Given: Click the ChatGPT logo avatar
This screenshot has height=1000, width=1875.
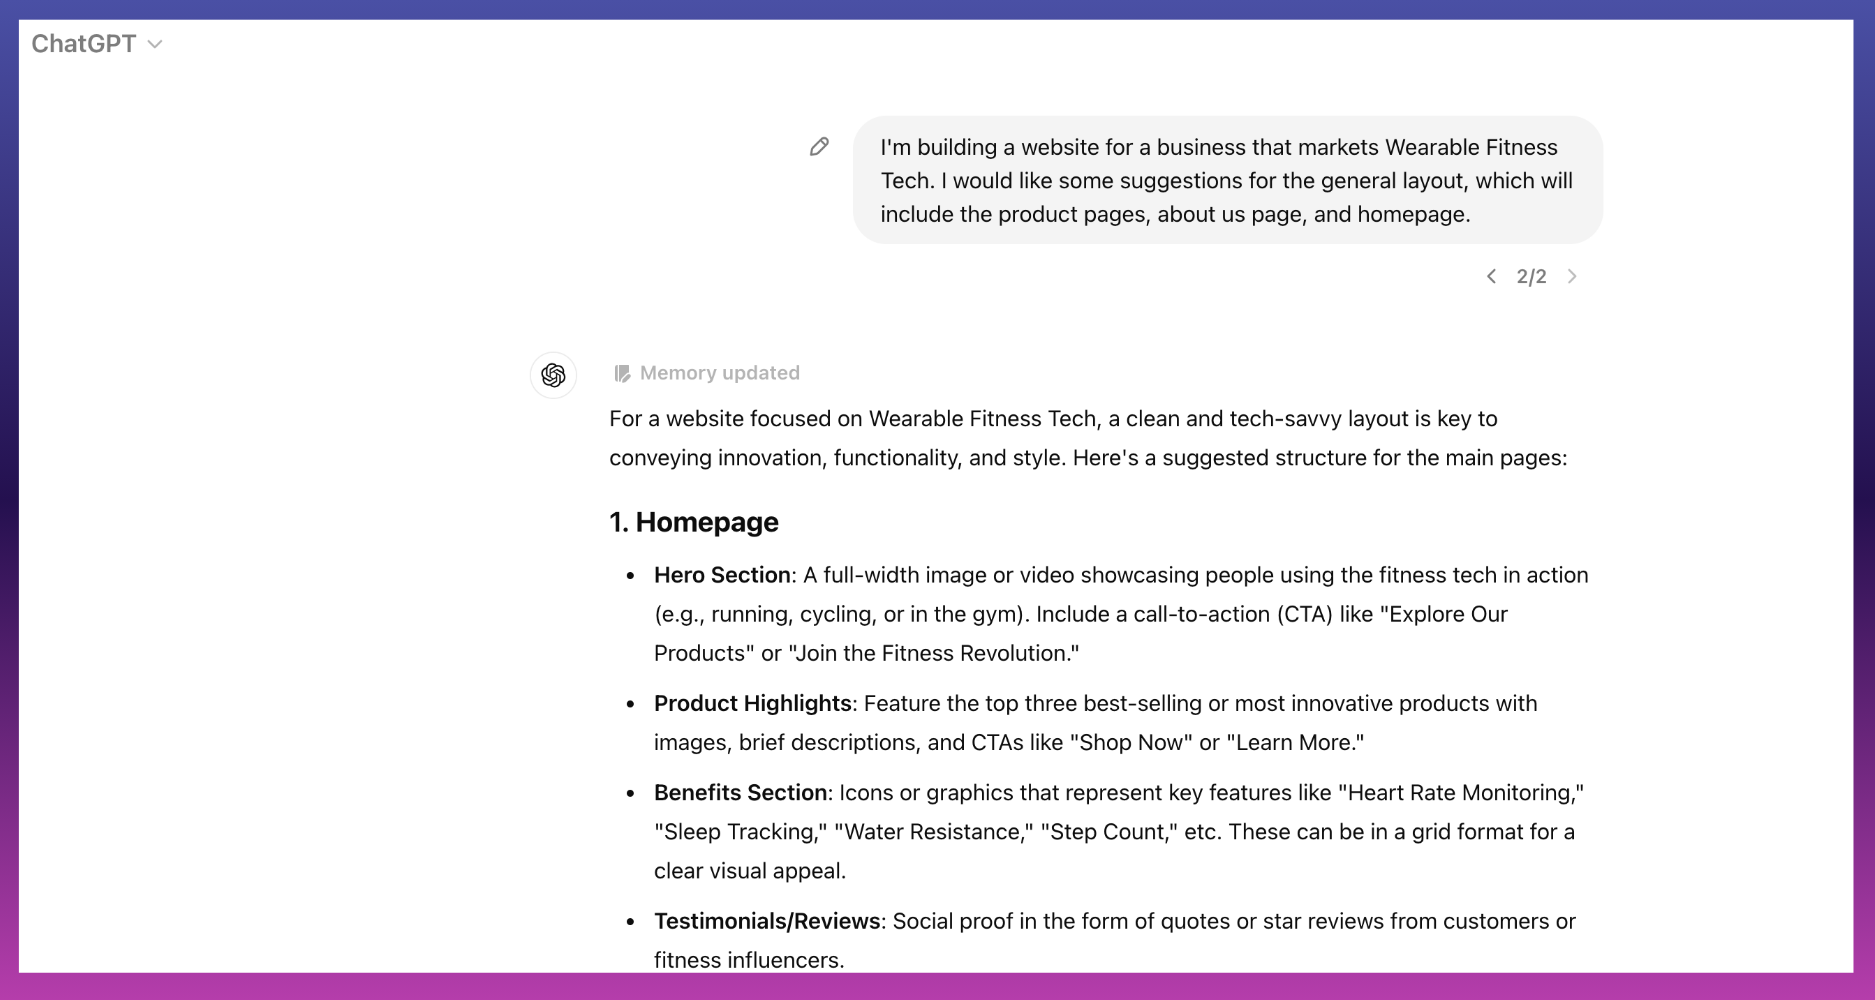Looking at the screenshot, I should click(553, 375).
